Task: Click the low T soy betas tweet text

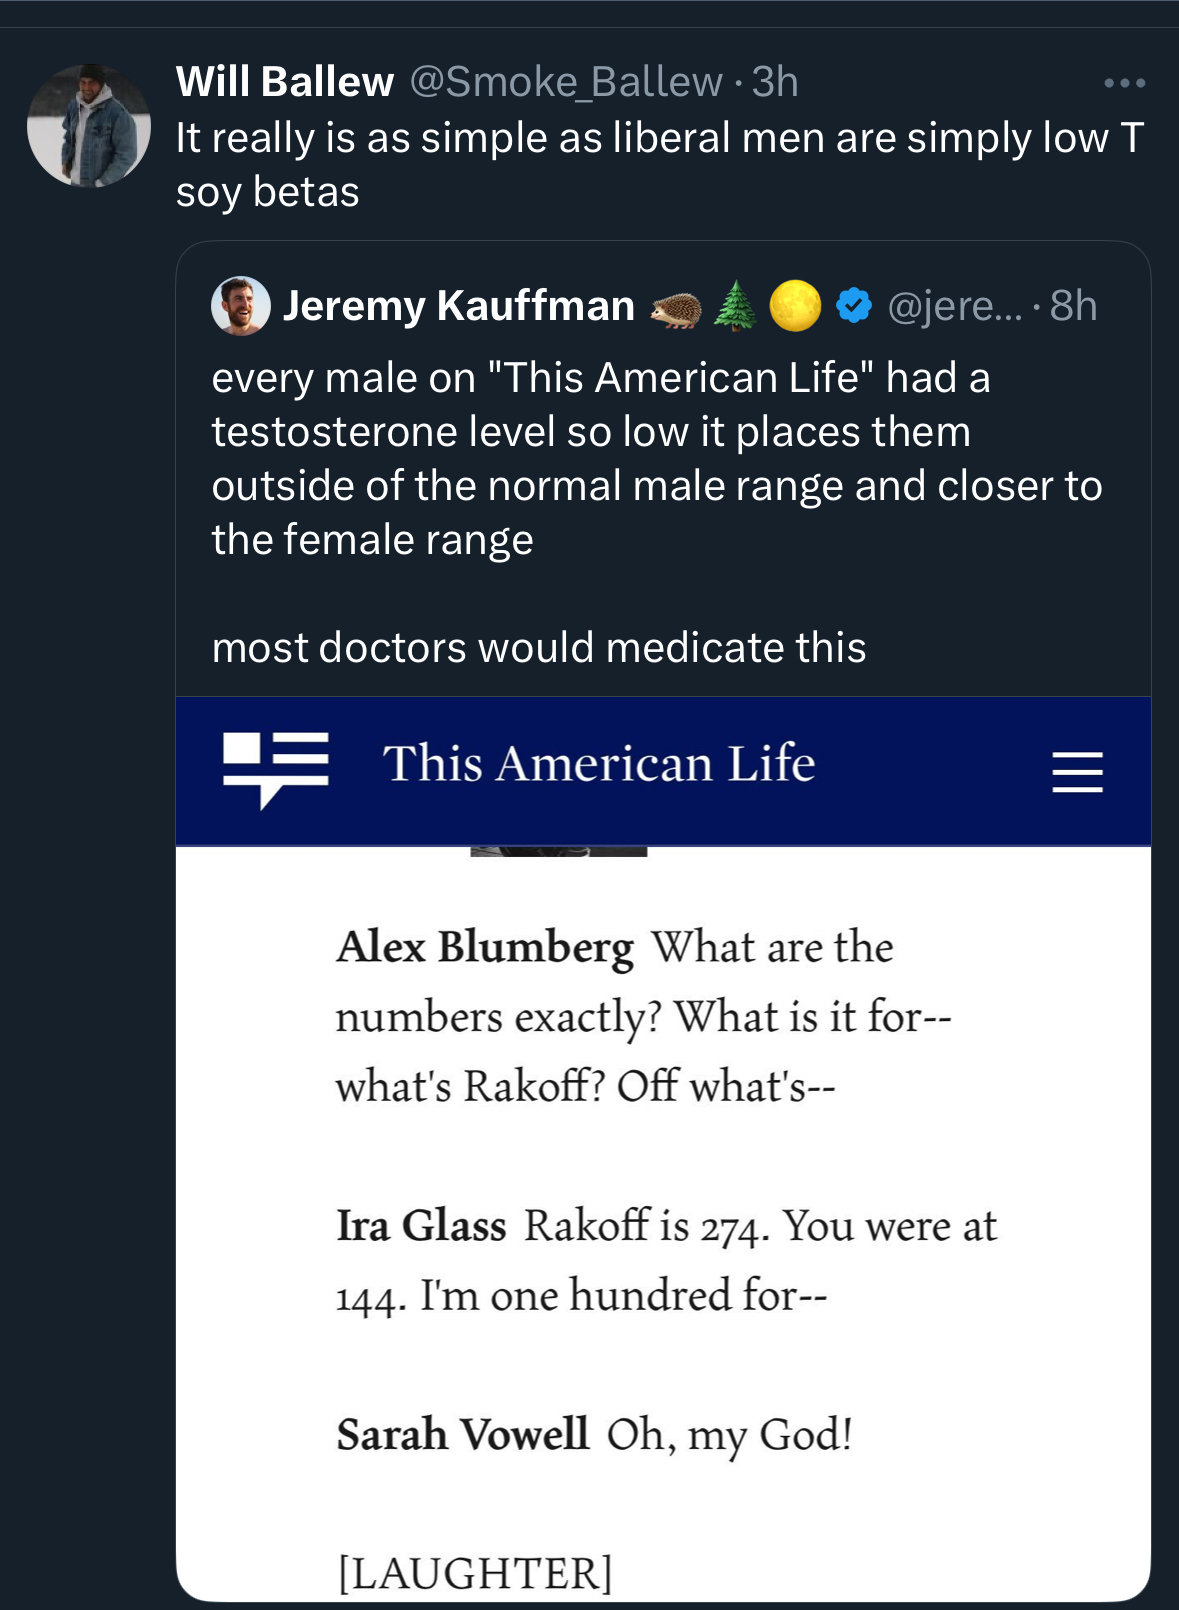Action: coord(658,164)
